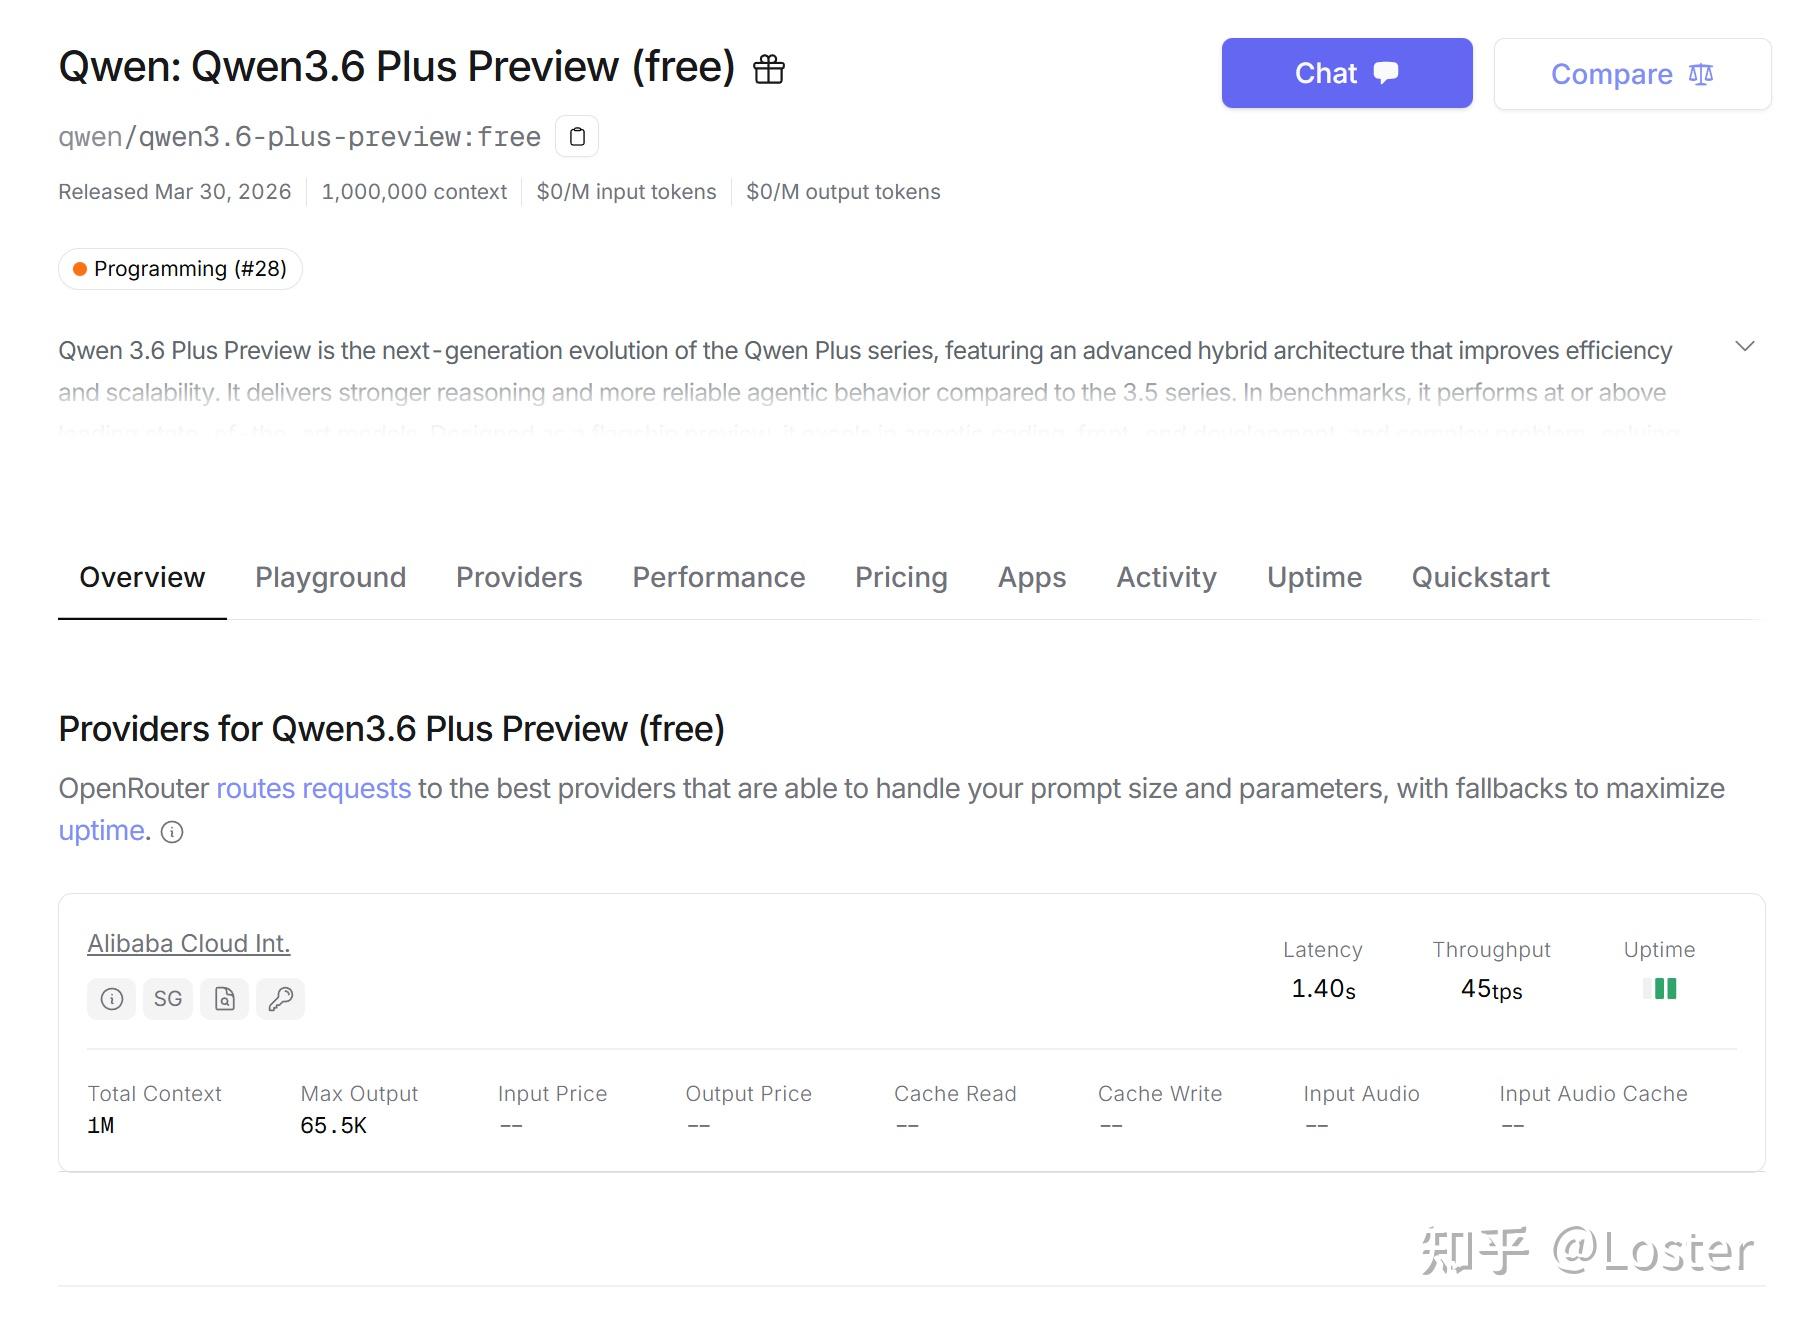
Task: Click the key icon under Alibaba Cloud
Action: [x=281, y=998]
